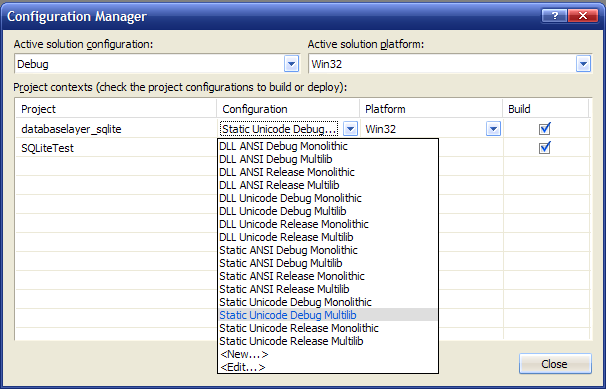
Task: Select Static Unicode Debug Monolithic
Action: [328, 302]
